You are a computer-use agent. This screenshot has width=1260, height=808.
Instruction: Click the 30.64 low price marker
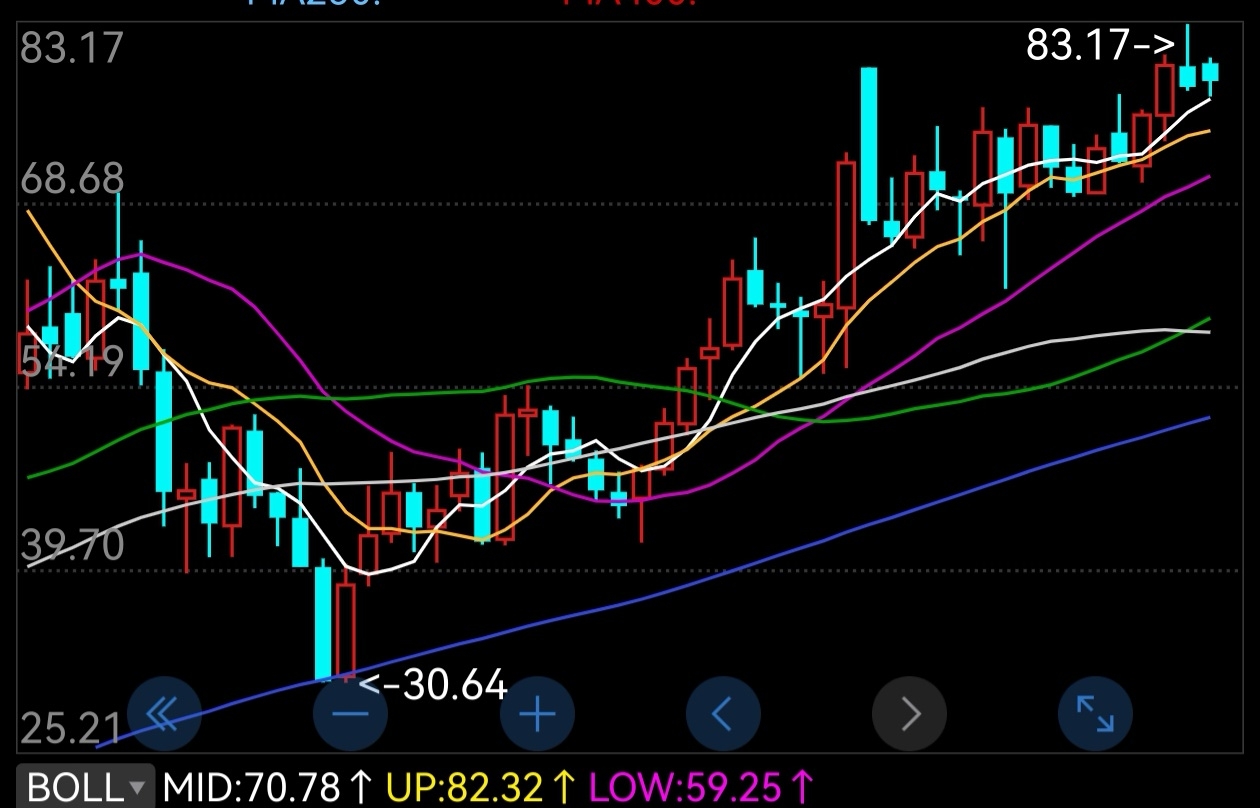(x=433, y=685)
